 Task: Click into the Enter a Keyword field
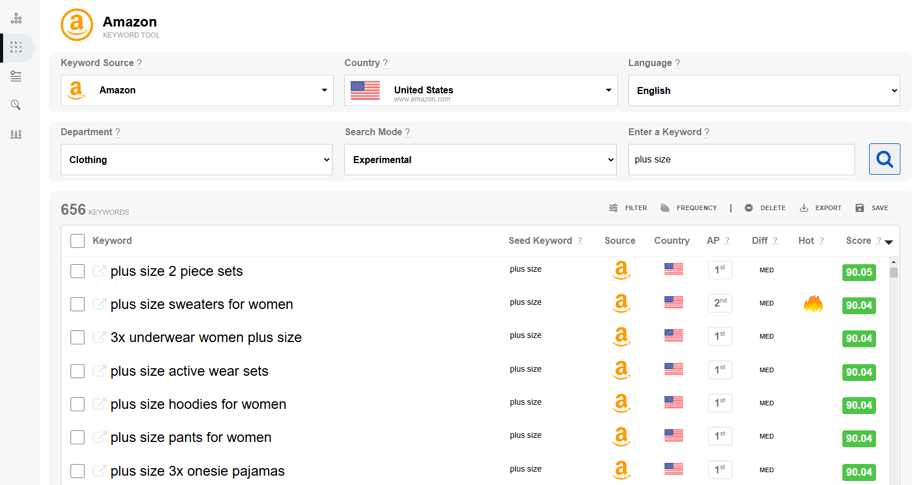pos(741,160)
